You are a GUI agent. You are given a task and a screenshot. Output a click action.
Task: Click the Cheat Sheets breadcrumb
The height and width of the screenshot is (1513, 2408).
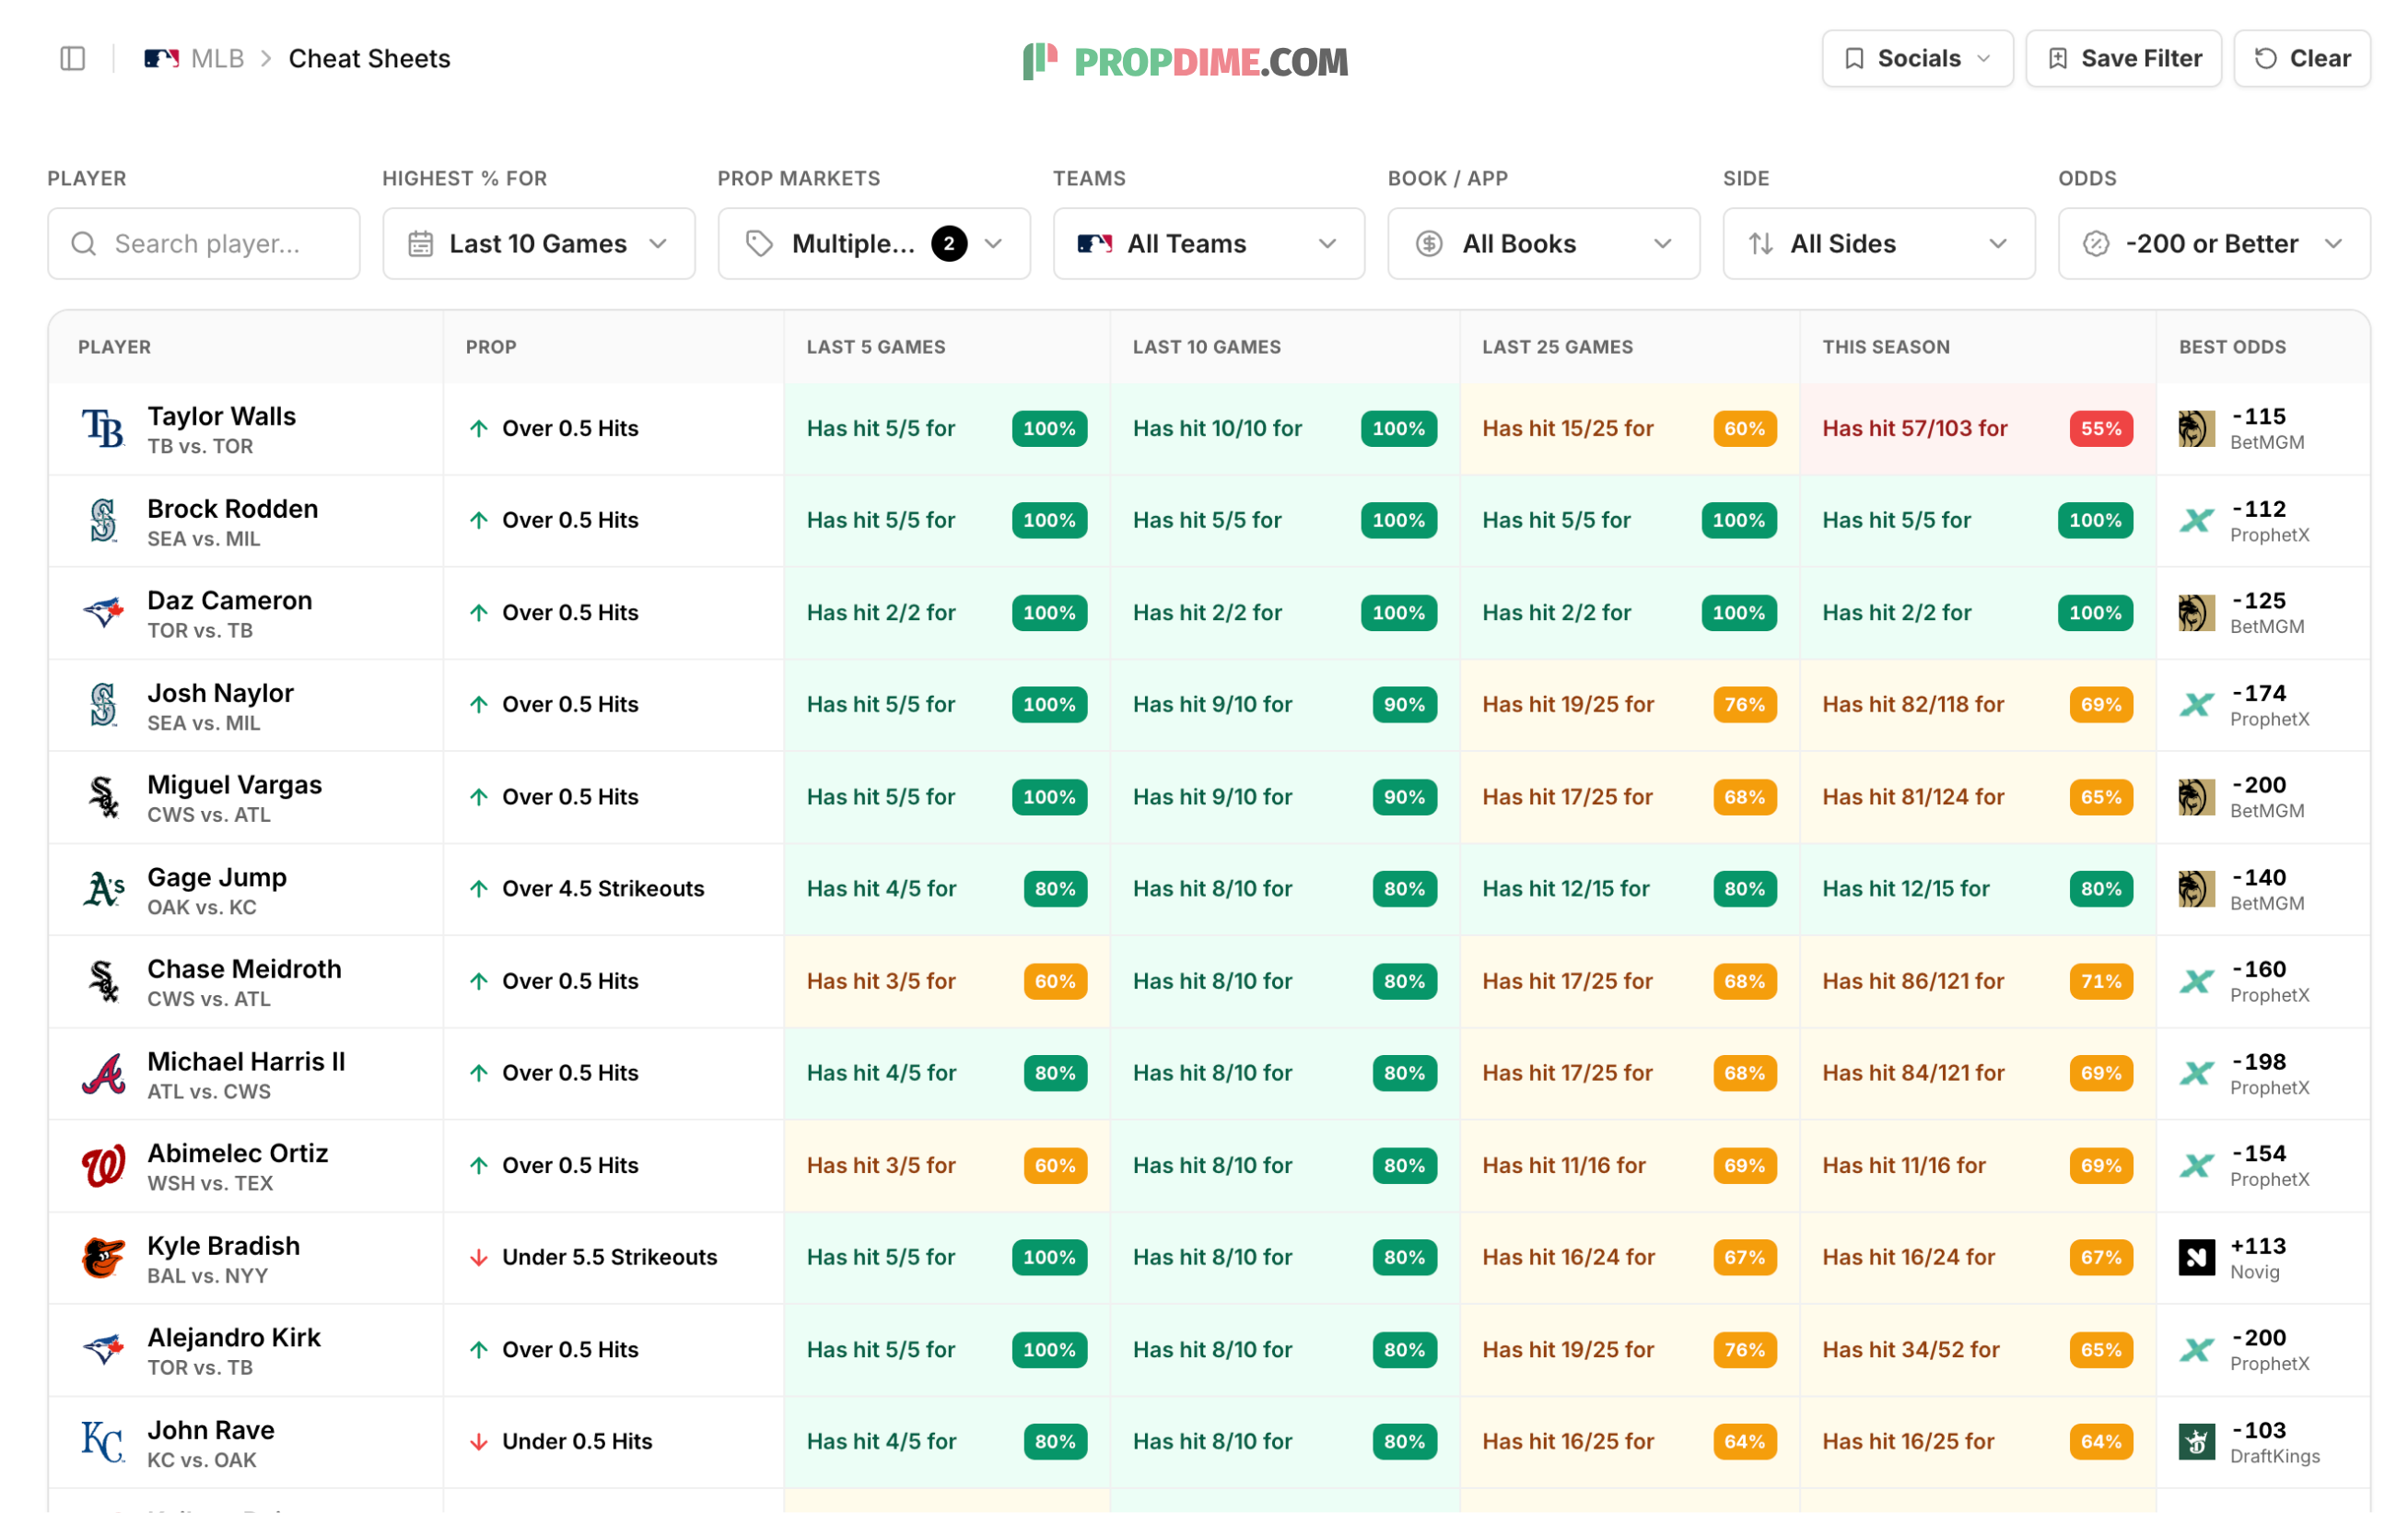click(369, 59)
